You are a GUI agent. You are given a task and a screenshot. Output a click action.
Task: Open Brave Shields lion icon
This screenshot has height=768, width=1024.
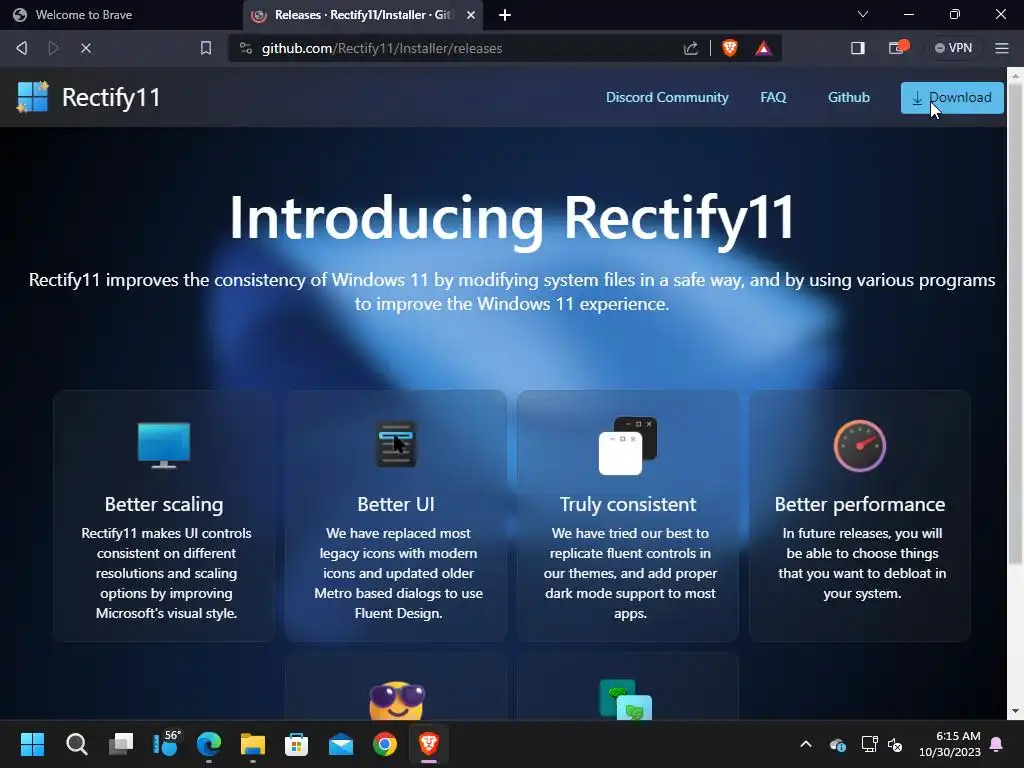[729, 48]
